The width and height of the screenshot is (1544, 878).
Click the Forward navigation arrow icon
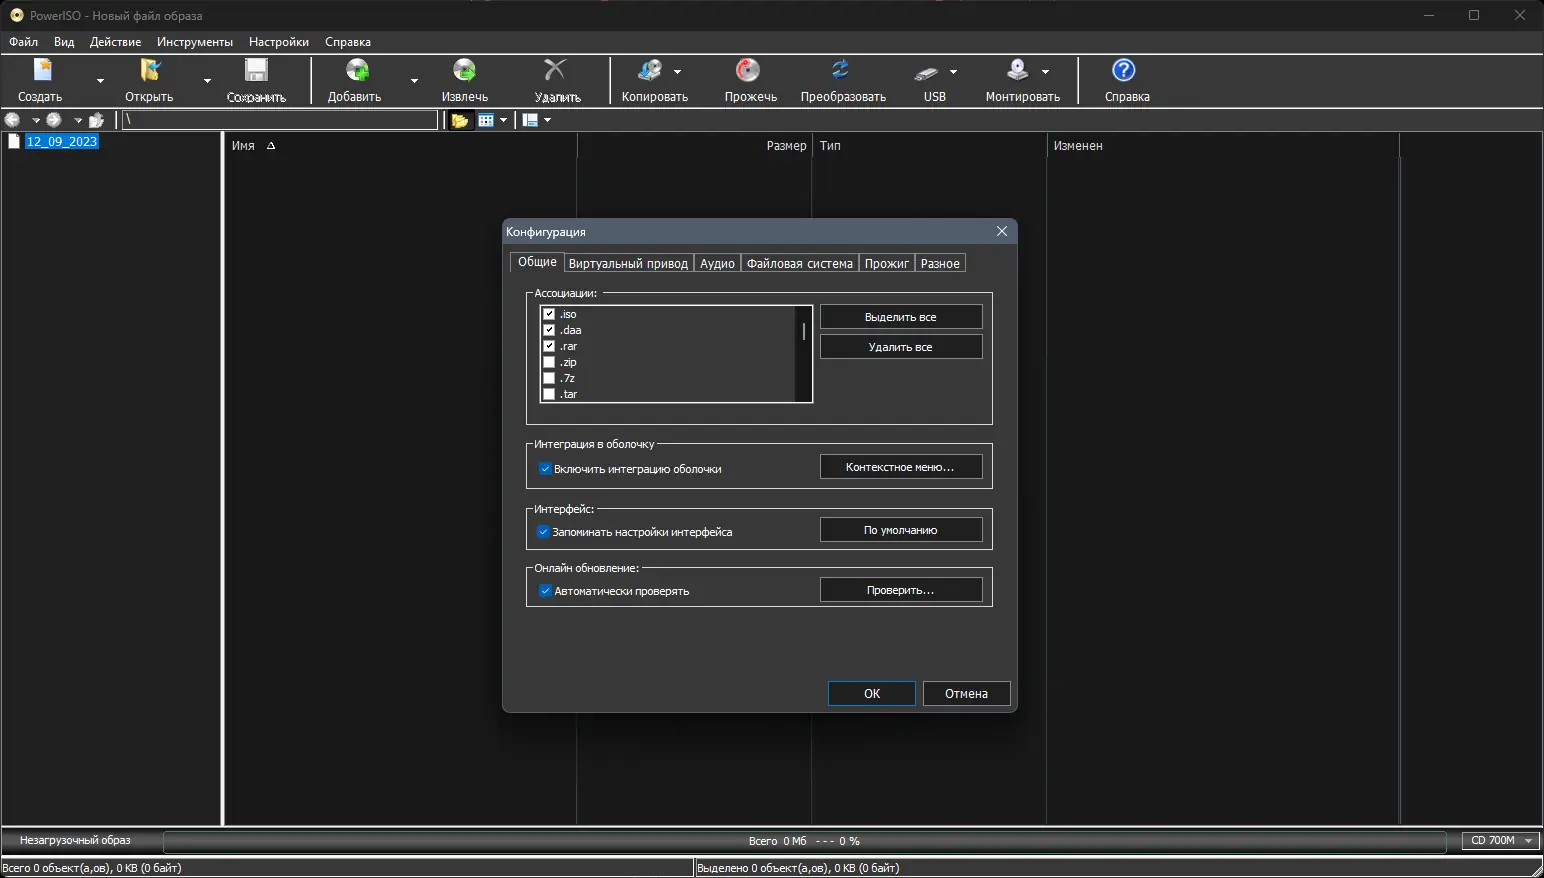[x=54, y=120]
